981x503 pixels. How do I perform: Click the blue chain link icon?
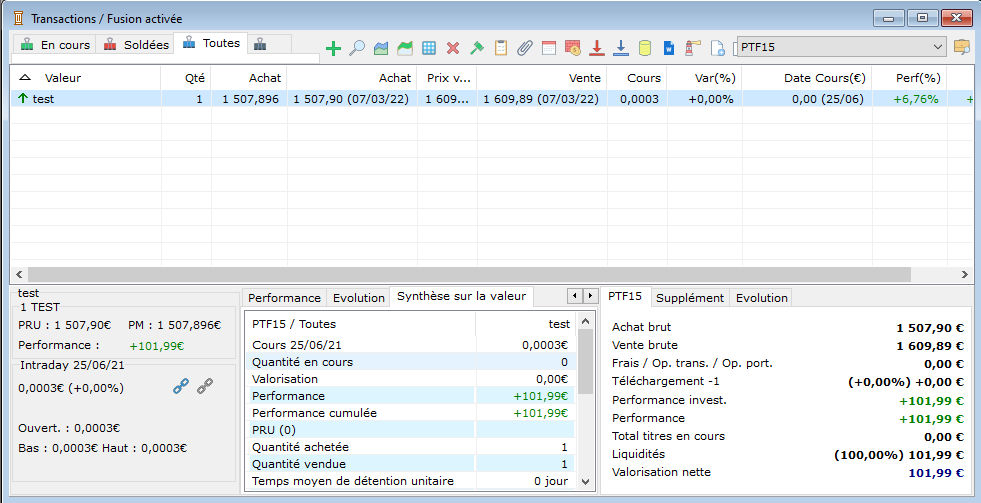(x=181, y=387)
